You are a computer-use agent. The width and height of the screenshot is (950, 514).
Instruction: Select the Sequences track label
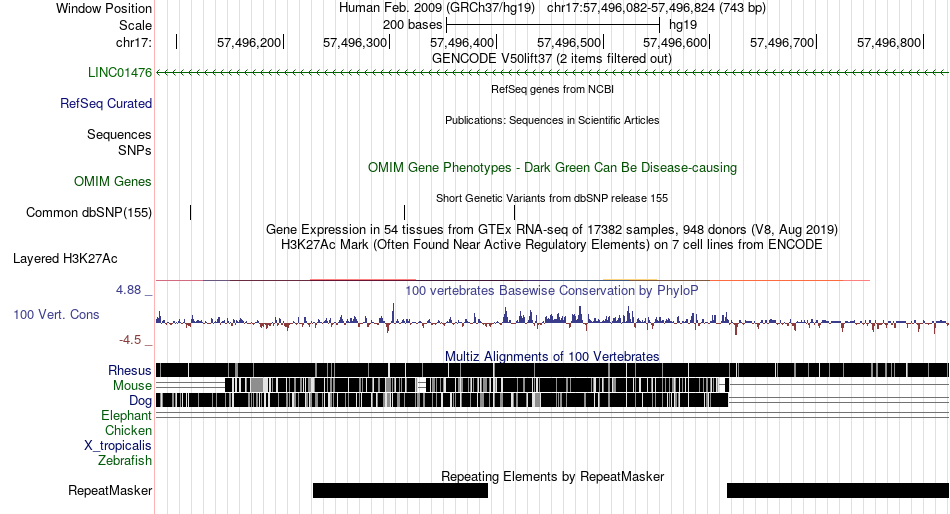tap(119, 135)
